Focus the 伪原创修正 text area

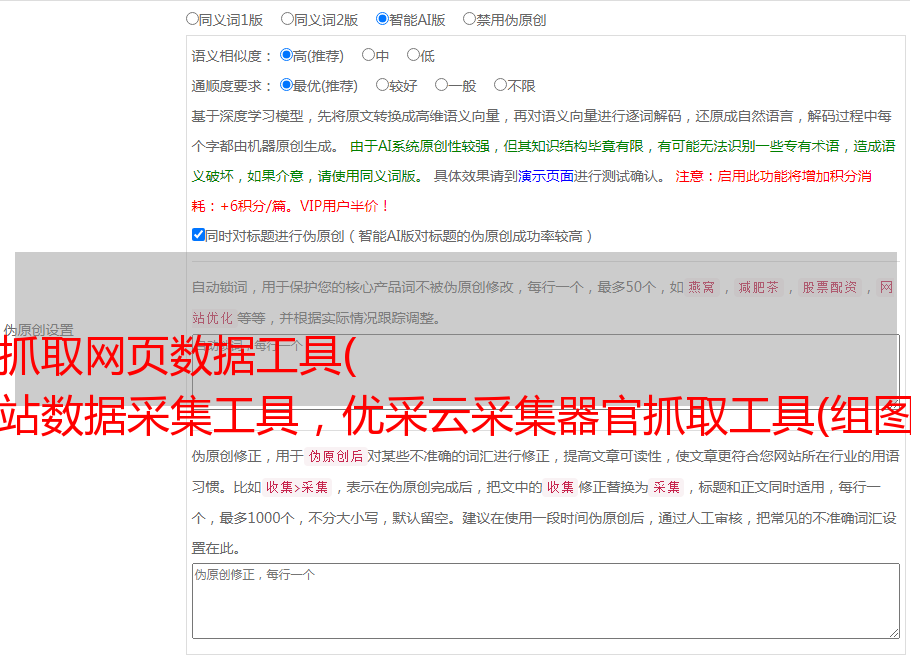pyautogui.click(x=546, y=601)
